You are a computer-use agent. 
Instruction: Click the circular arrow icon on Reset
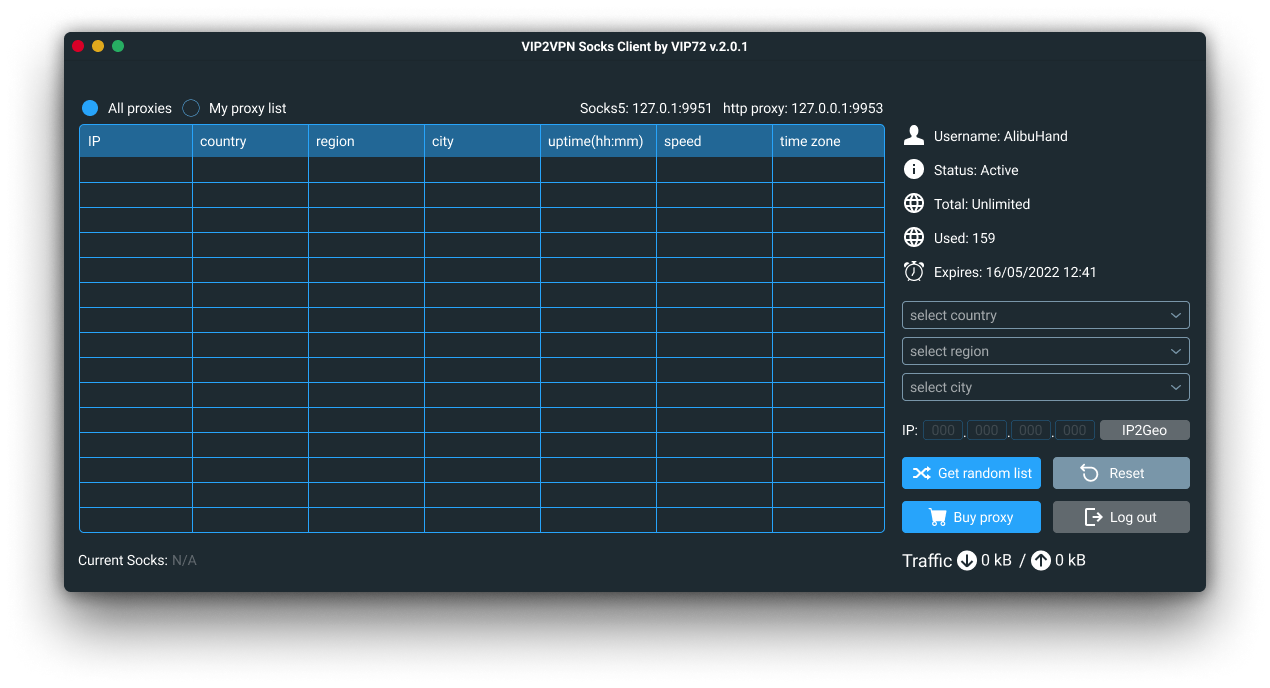(x=1089, y=473)
